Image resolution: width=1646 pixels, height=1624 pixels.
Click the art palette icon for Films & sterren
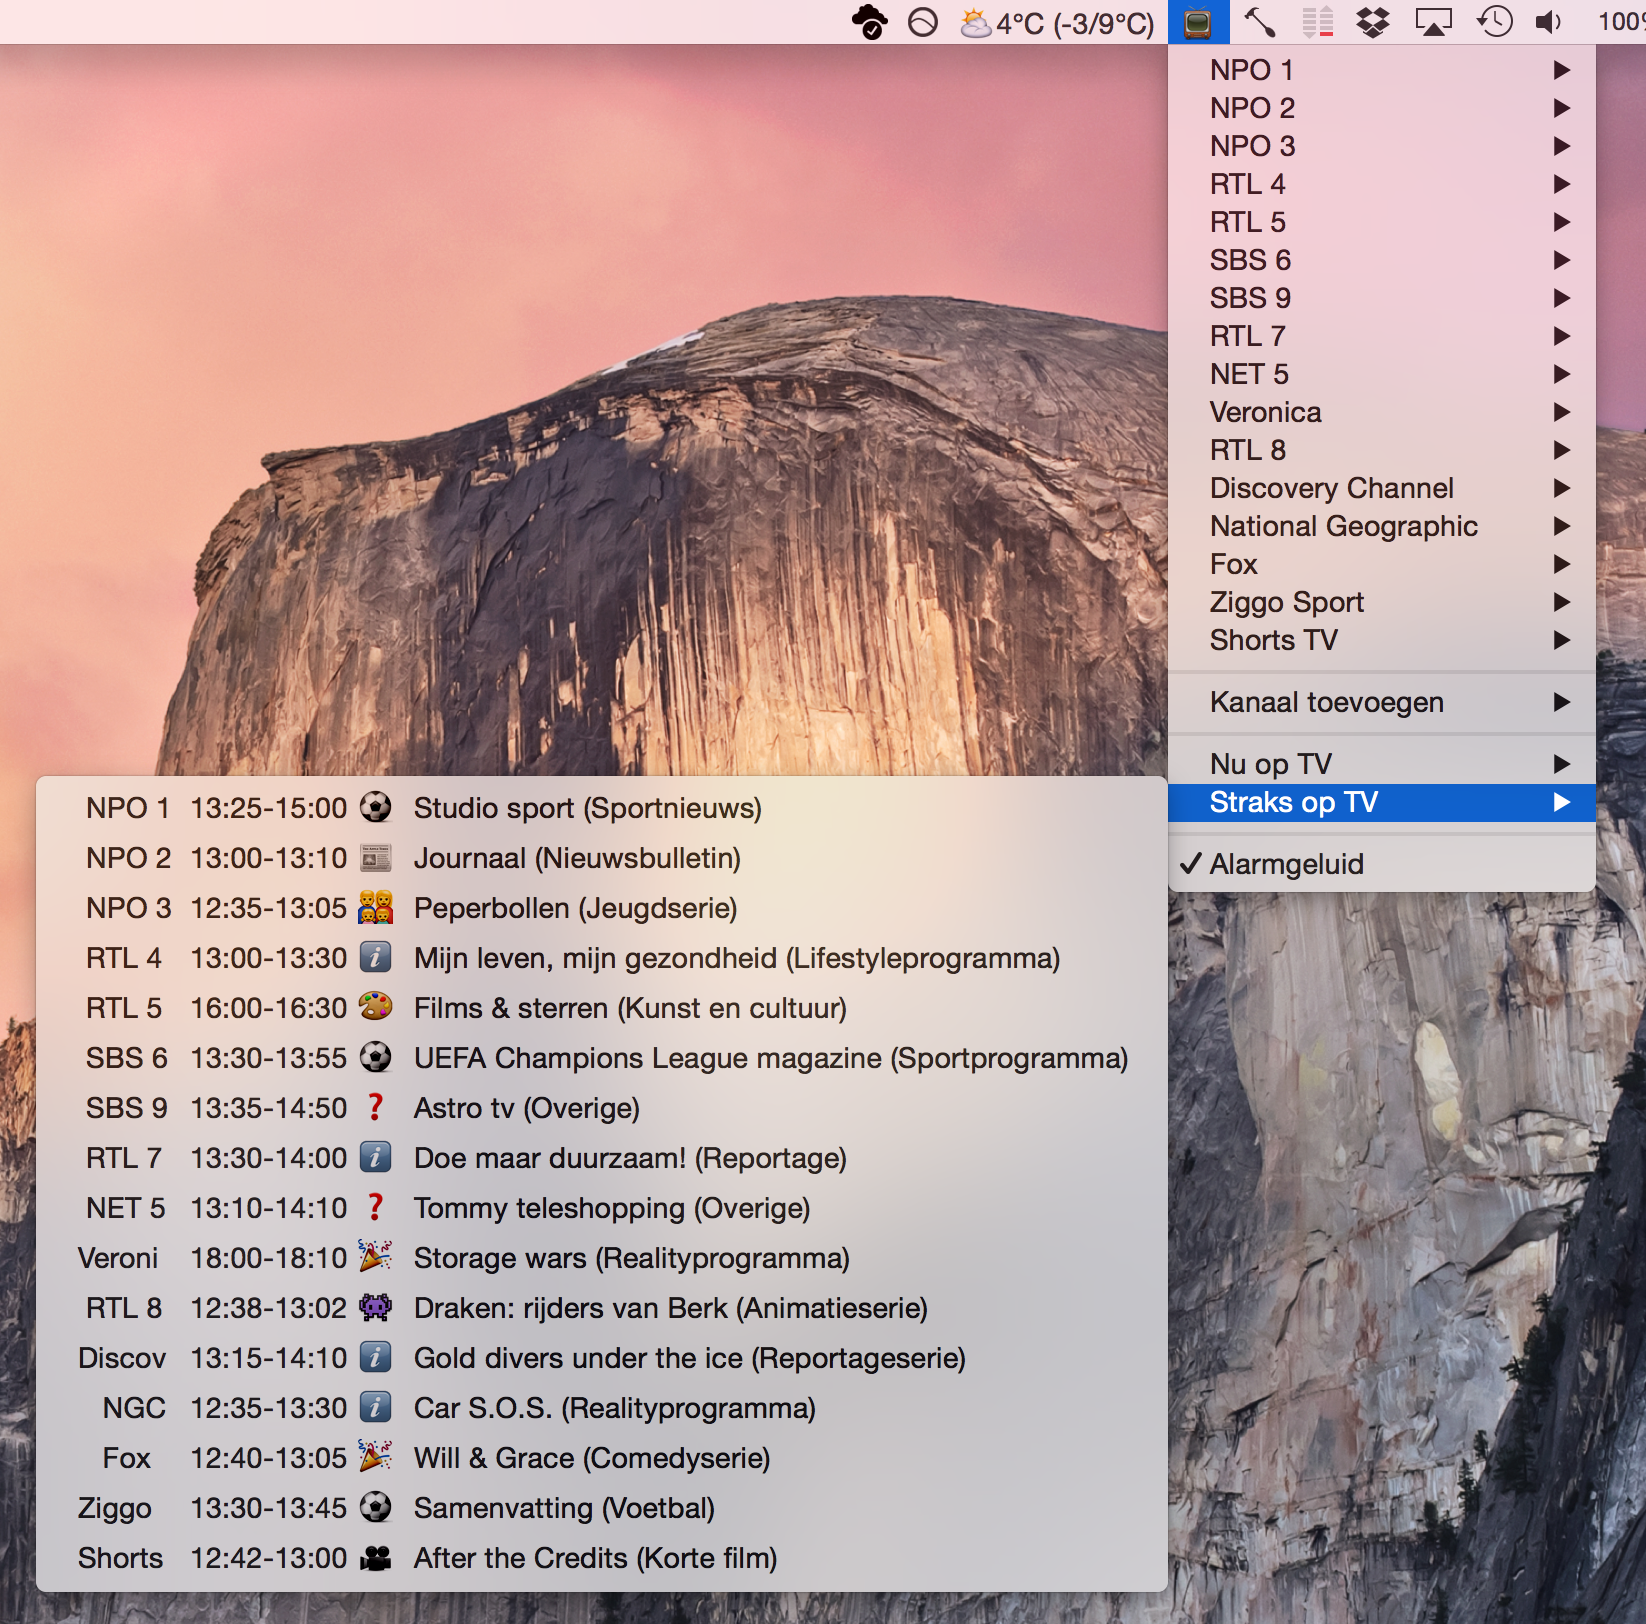coord(375,1006)
